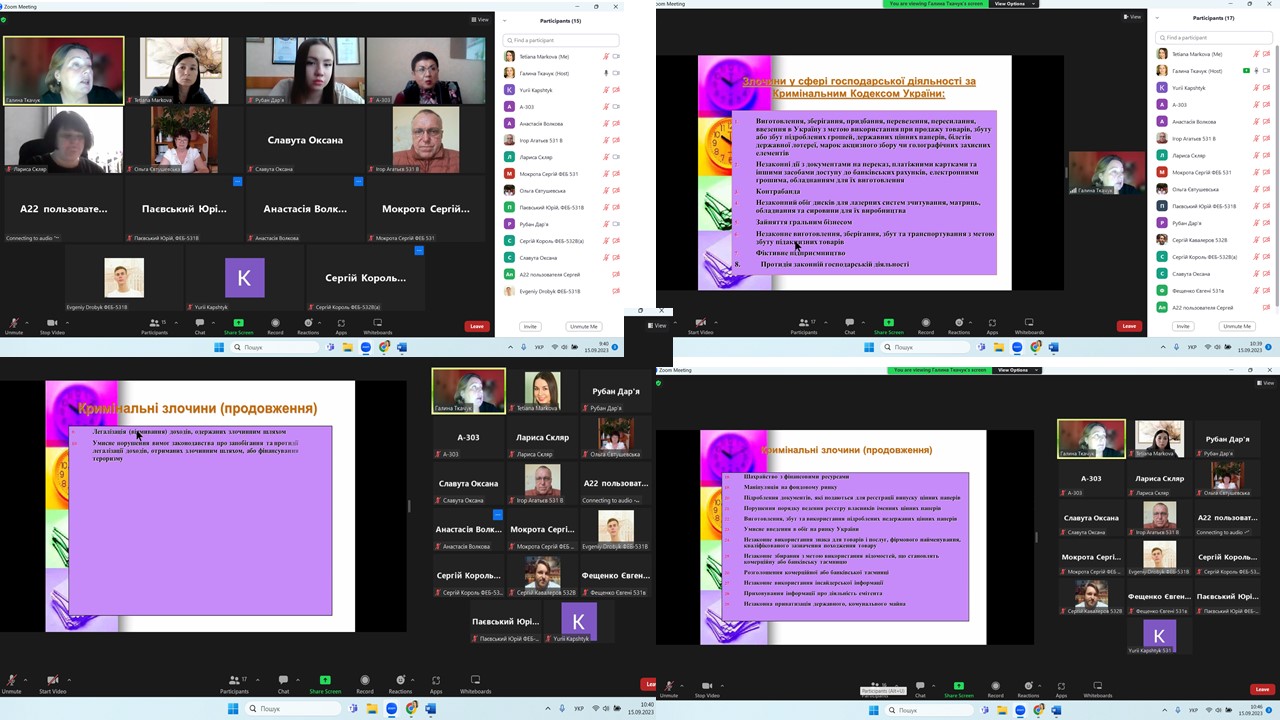Click Leave in the Participants (15) window

(x=477, y=326)
